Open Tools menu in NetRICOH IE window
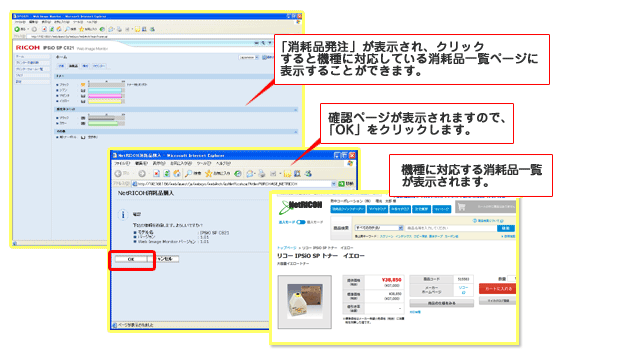The image size is (620, 362). tap(204, 163)
